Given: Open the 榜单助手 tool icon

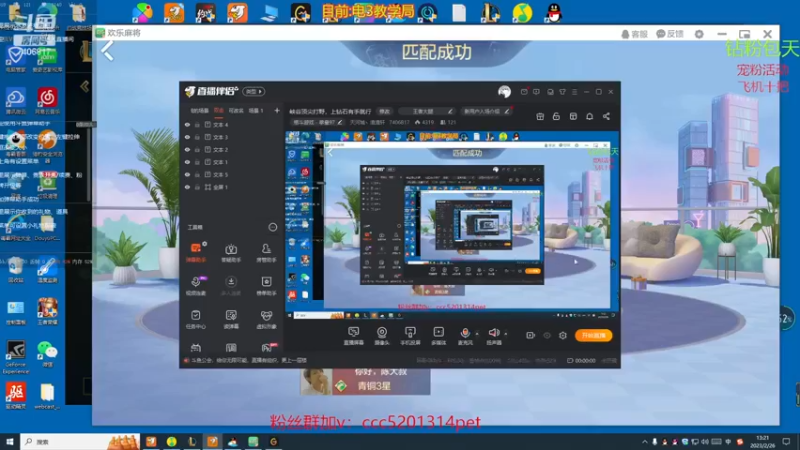Looking at the screenshot, I should click(266, 286).
